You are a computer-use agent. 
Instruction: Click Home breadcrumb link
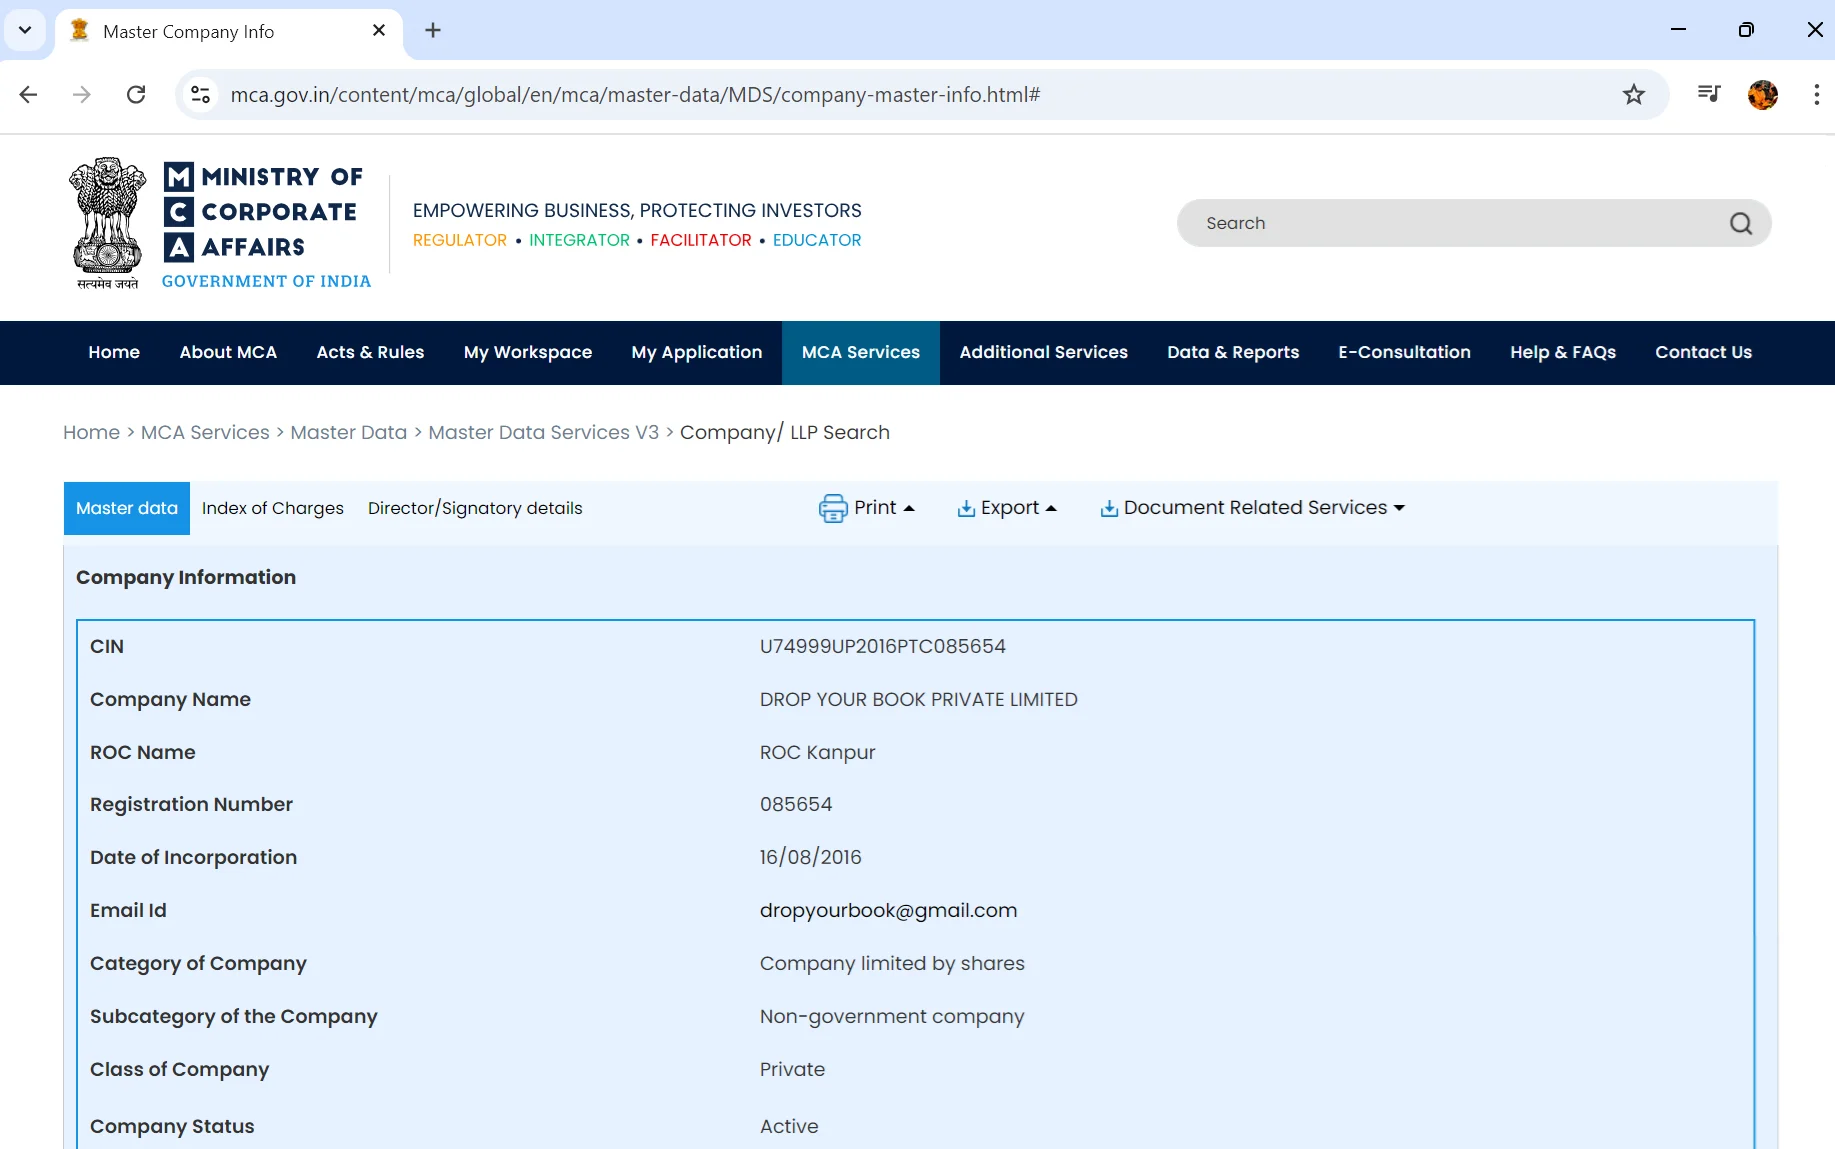pos(91,432)
